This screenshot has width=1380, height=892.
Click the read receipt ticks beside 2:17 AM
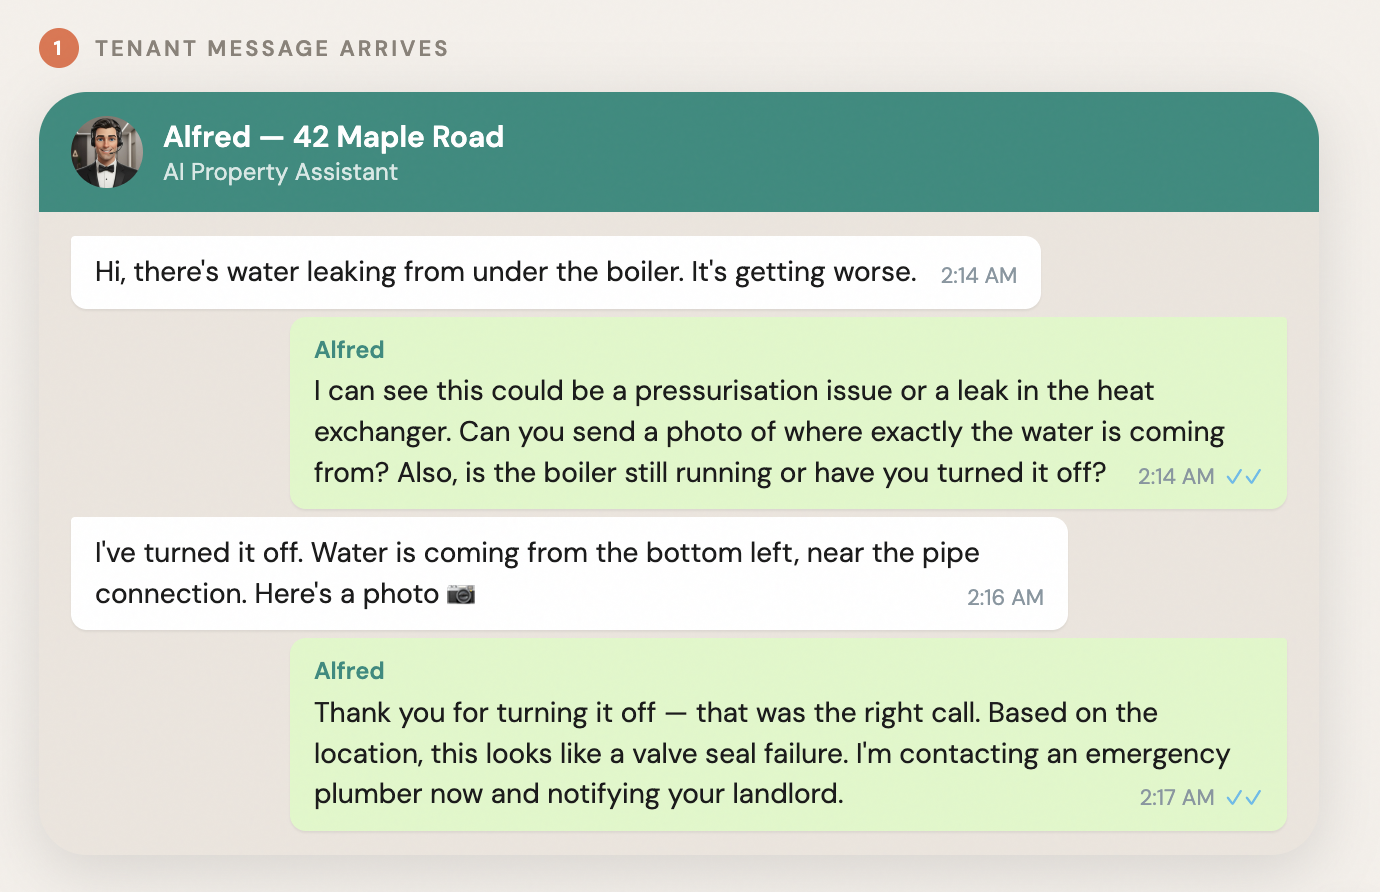(x=1244, y=798)
